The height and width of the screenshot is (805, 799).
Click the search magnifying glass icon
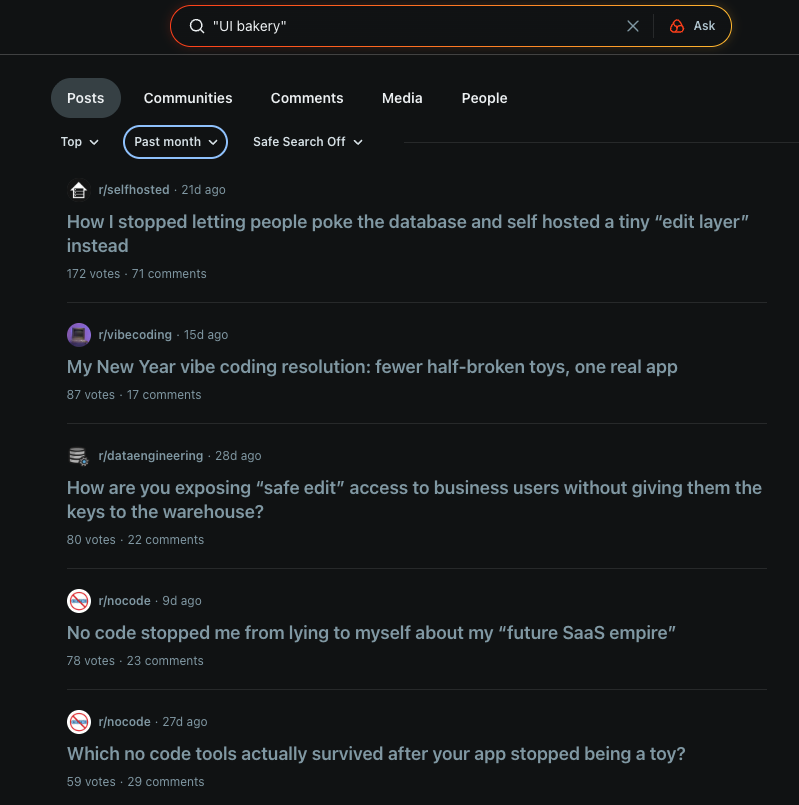(x=197, y=26)
